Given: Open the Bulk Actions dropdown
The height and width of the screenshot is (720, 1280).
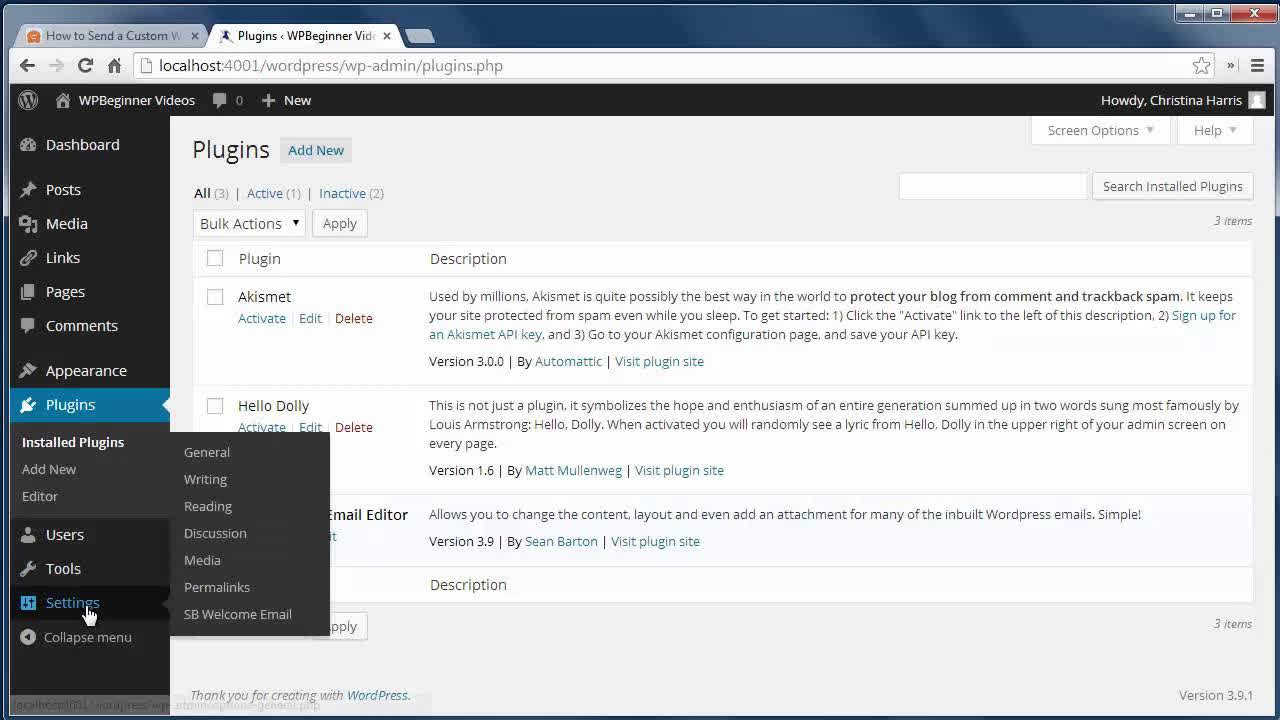Looking at the screenshot, I should (x=249, y=223).
